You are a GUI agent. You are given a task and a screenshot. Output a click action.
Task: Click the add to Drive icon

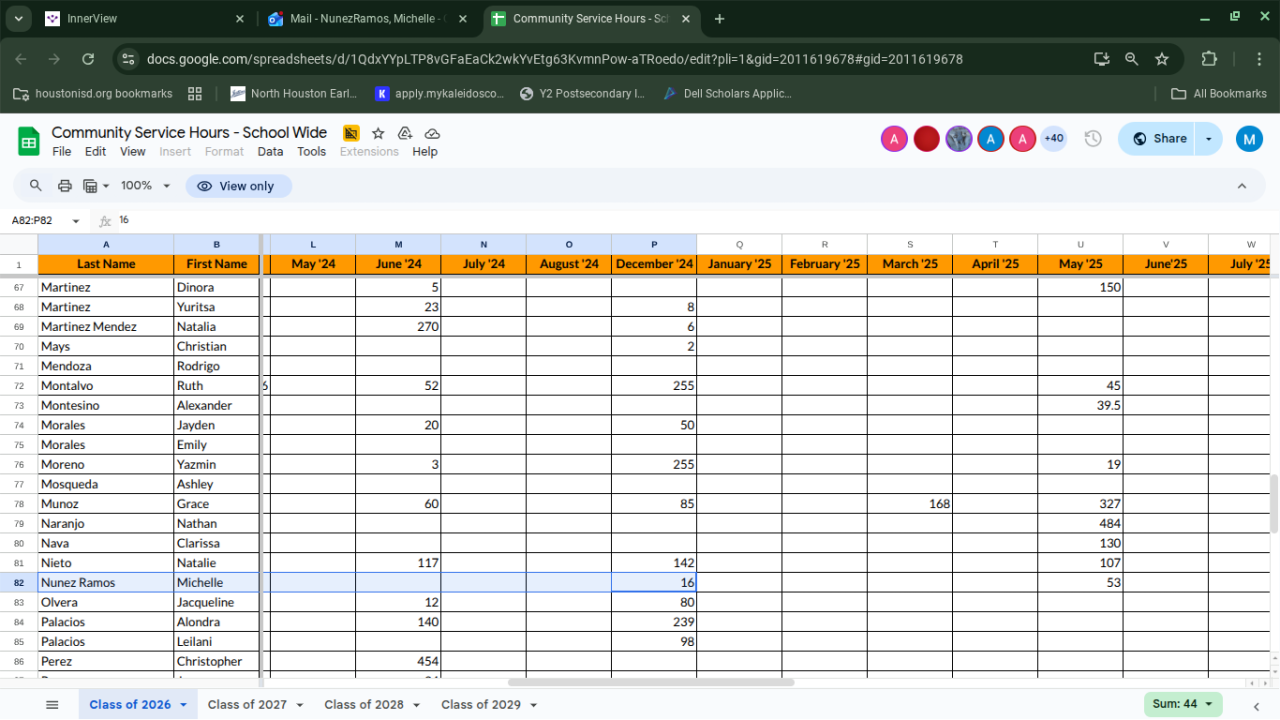[x=405, y=133]
